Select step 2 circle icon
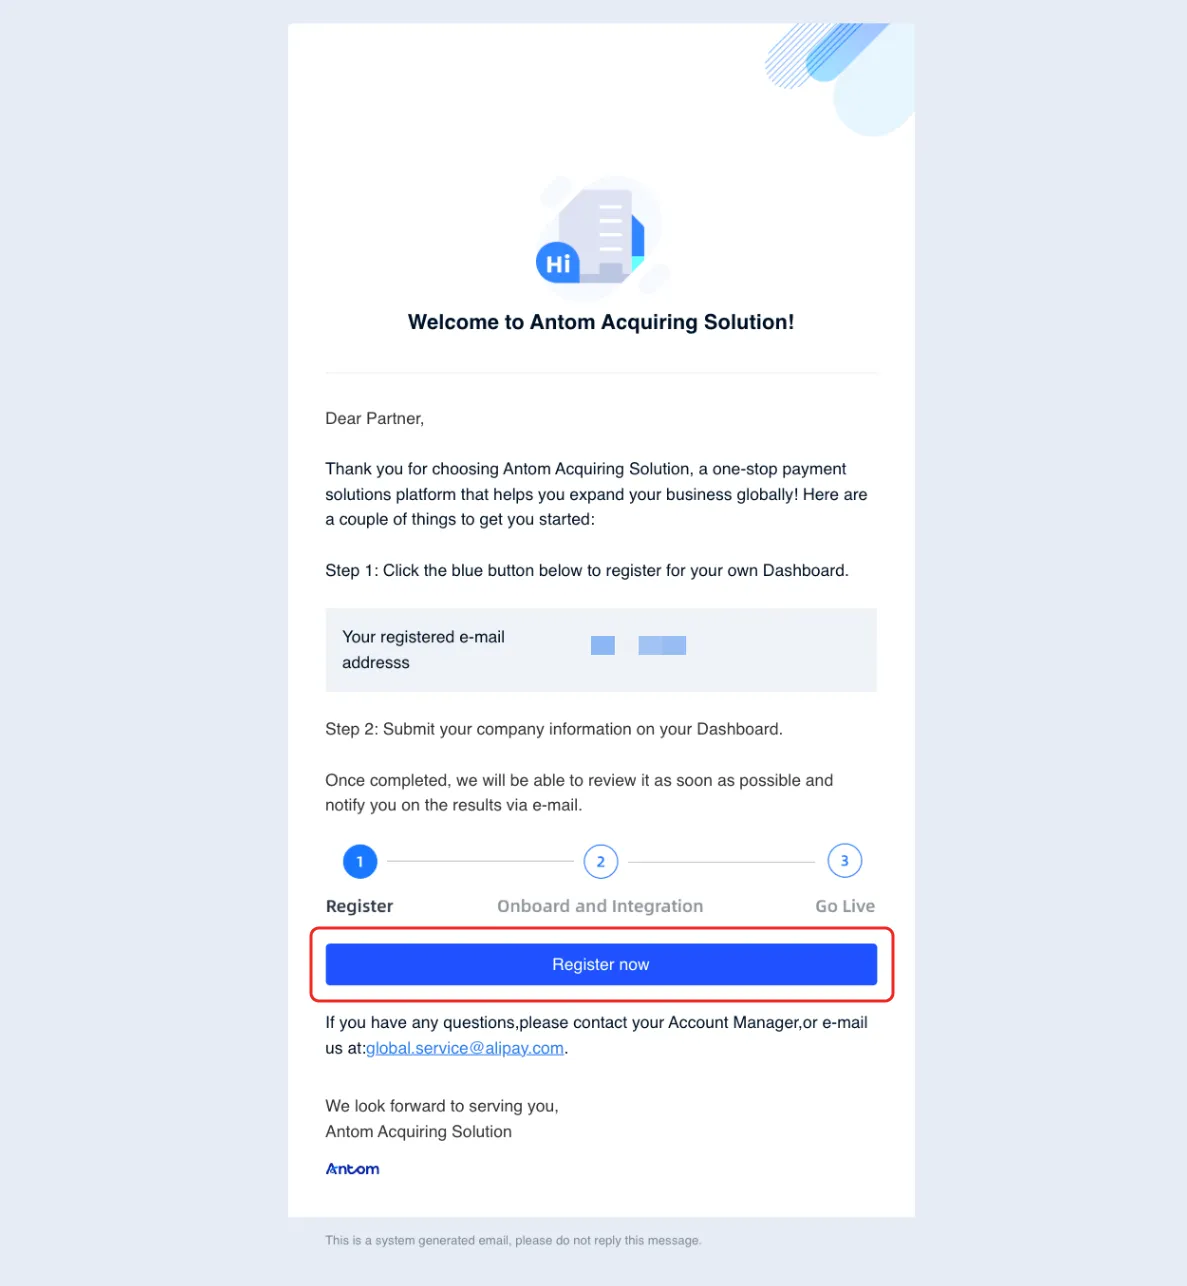1187x1286 pixels. (x=600, y=861)
